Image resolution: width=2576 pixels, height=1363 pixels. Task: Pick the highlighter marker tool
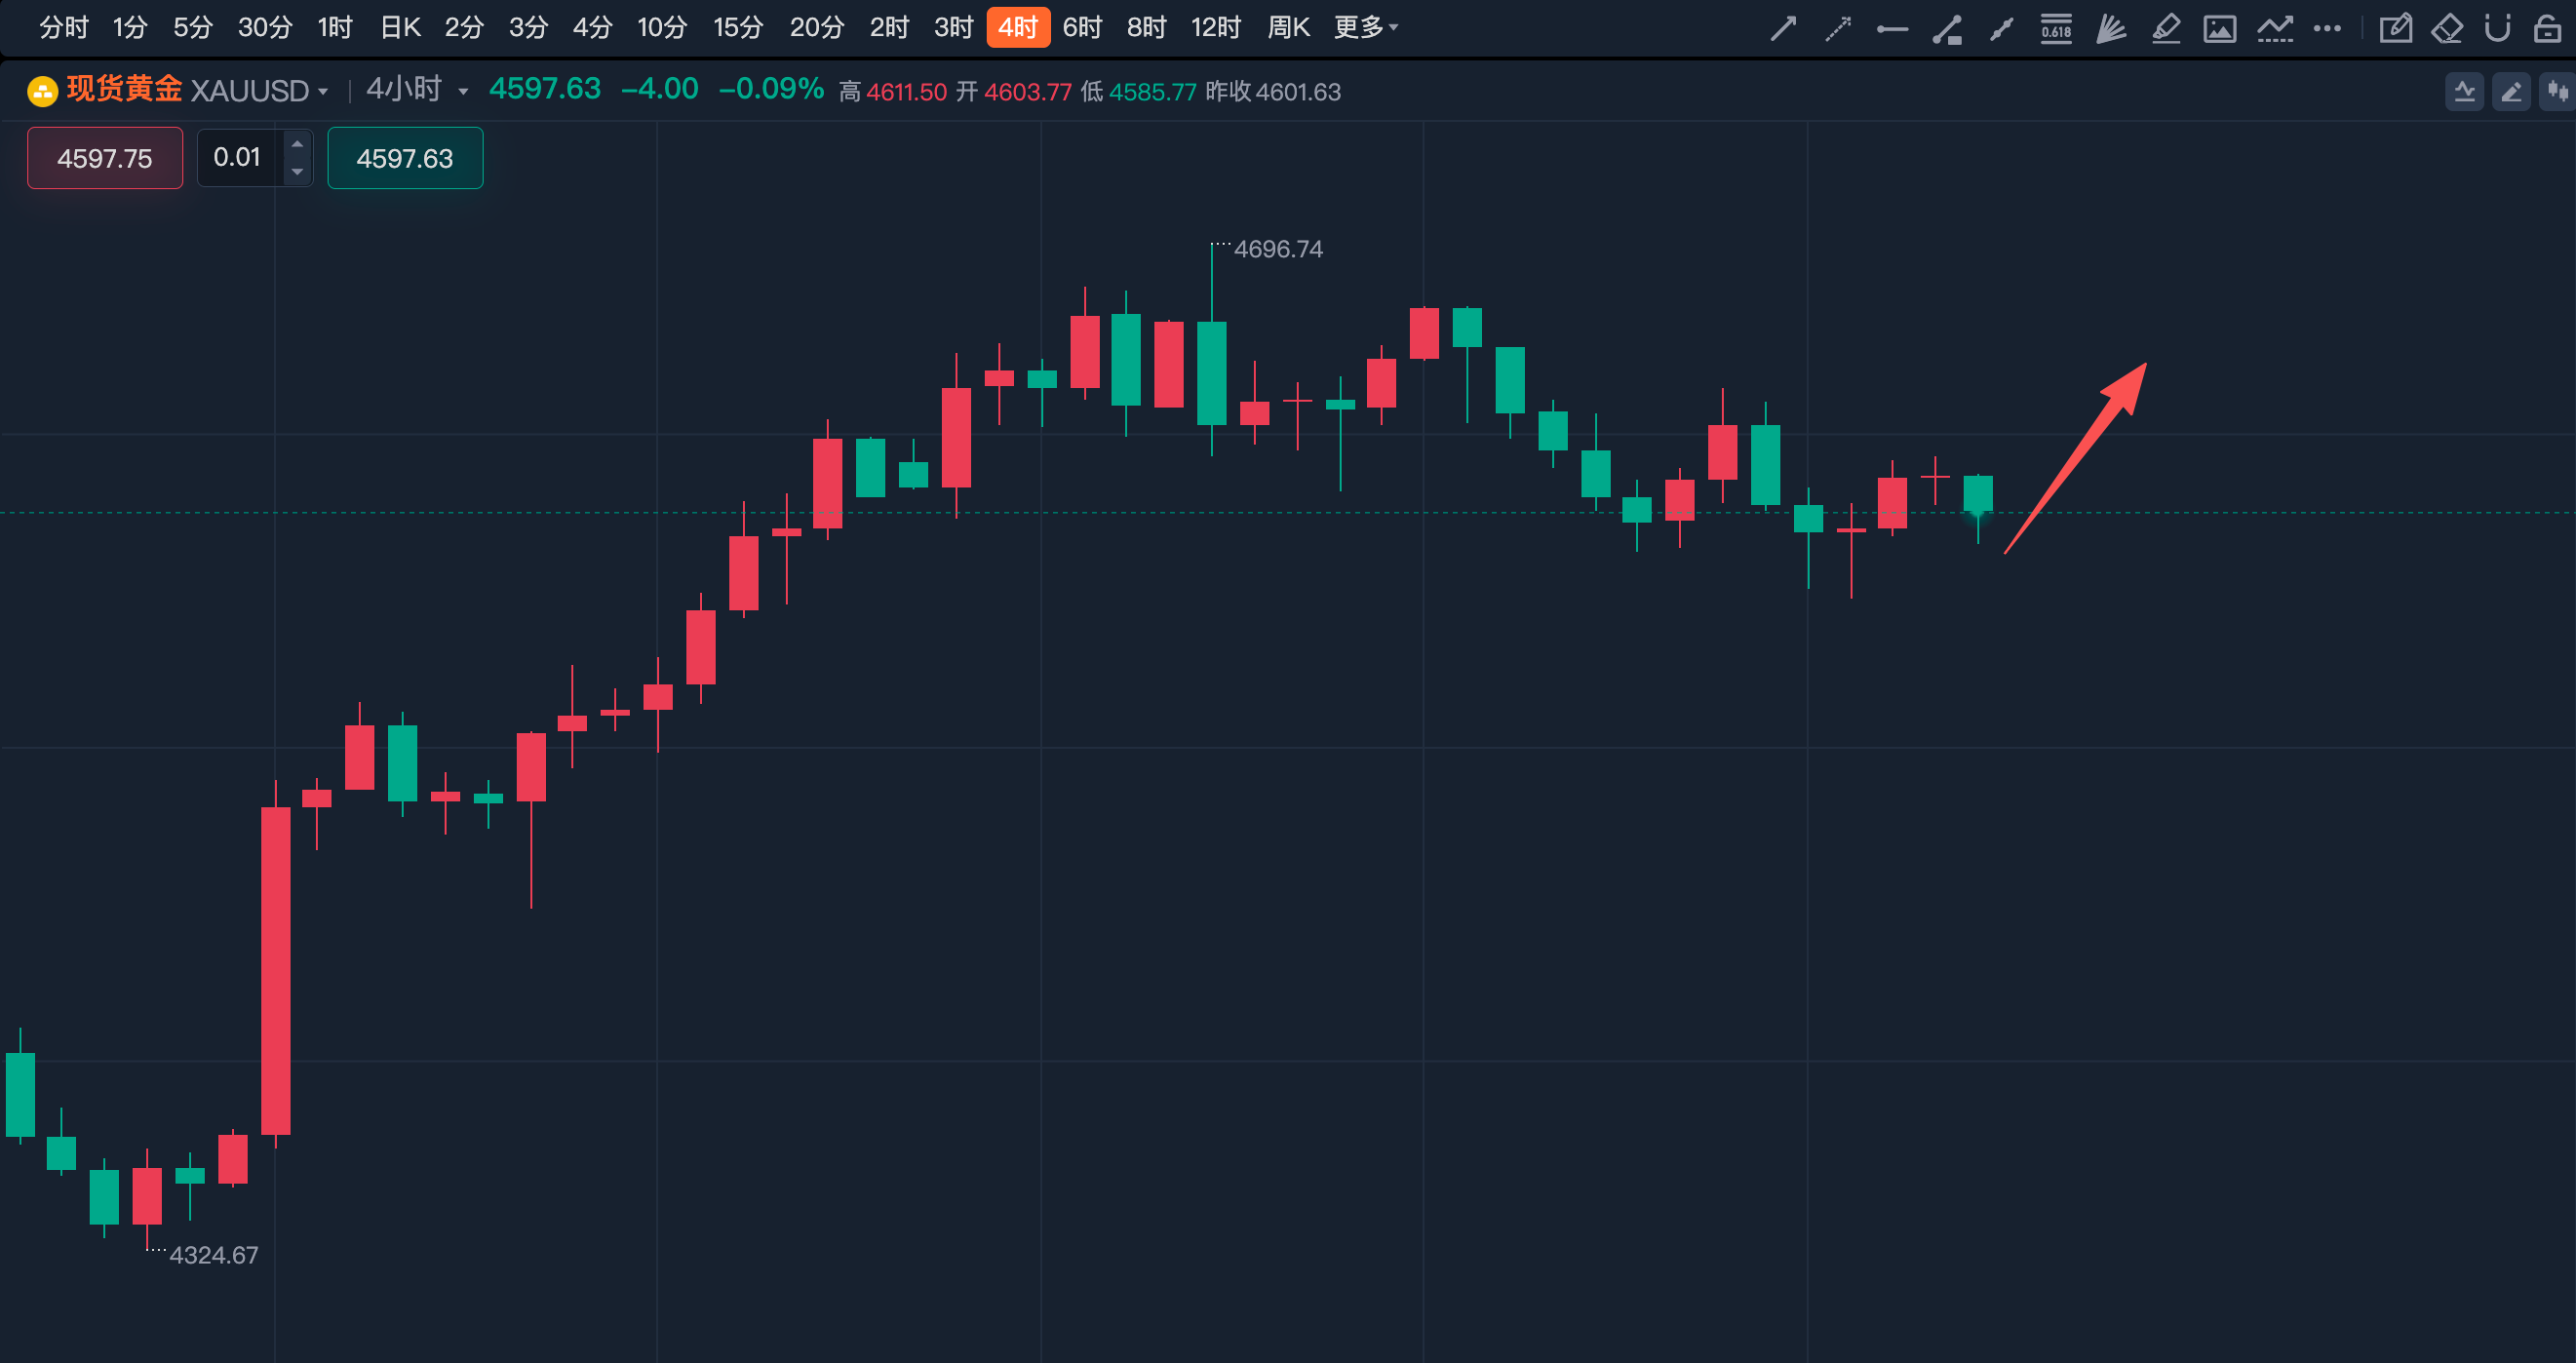(2165, 28)
